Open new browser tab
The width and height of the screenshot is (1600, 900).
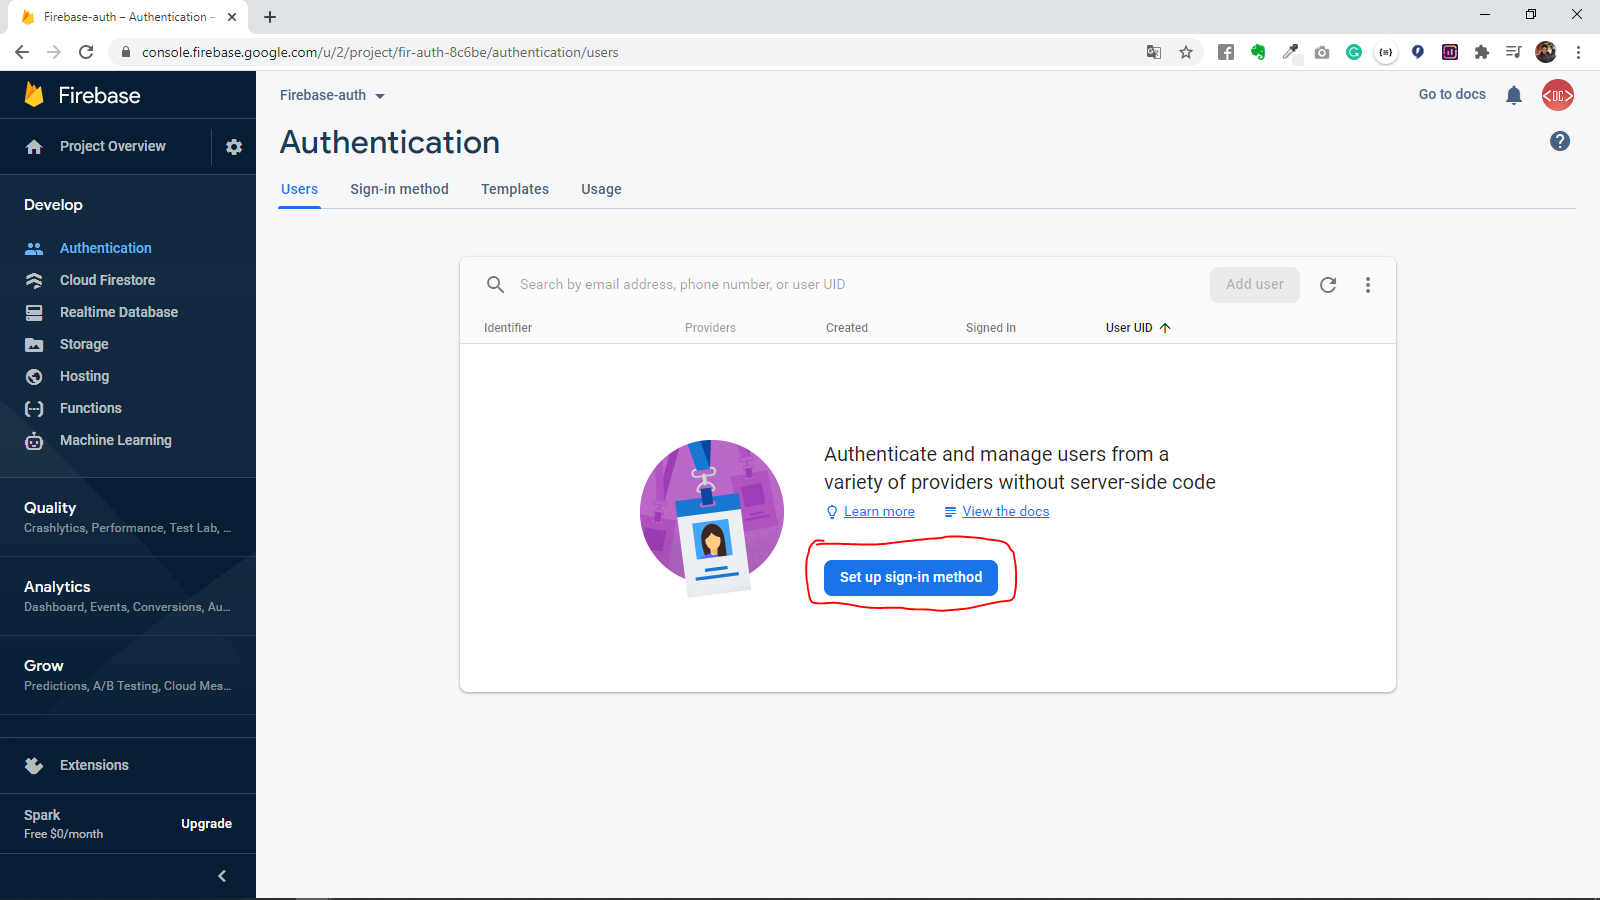(270, 17)
